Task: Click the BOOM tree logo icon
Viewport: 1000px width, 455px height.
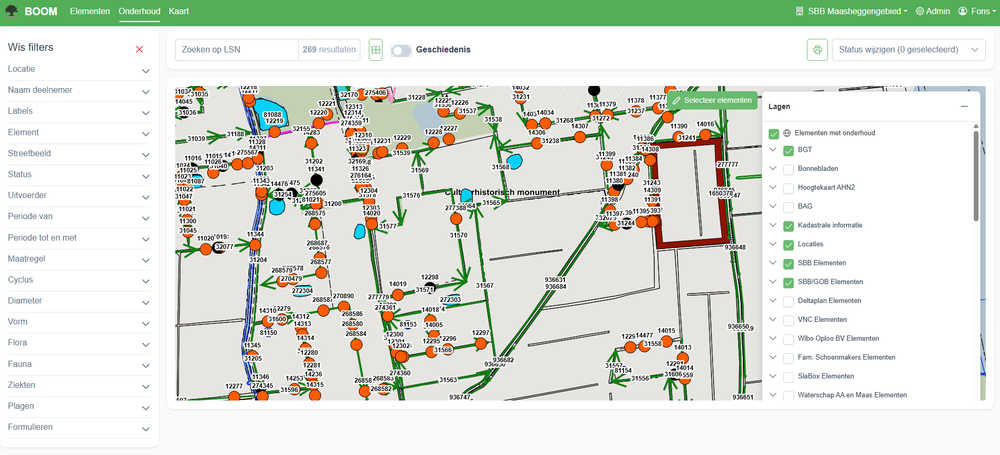Action: (12, 11)
